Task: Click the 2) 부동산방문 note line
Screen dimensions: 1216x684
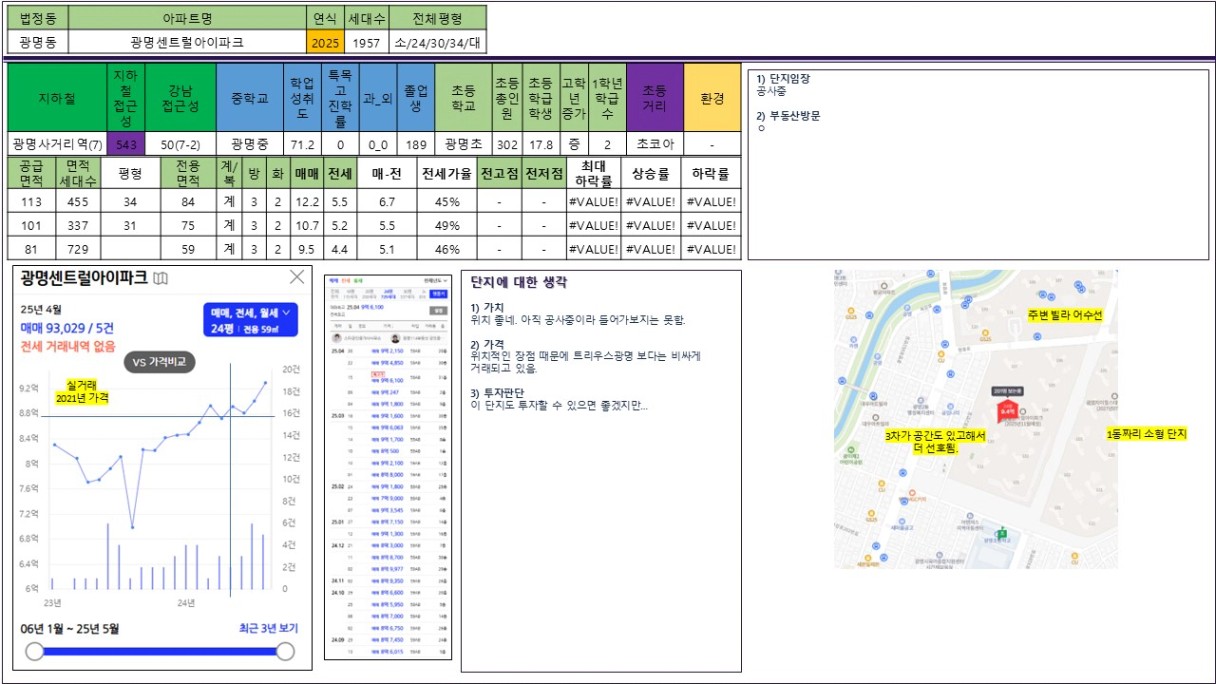Action: coord(788,115)
